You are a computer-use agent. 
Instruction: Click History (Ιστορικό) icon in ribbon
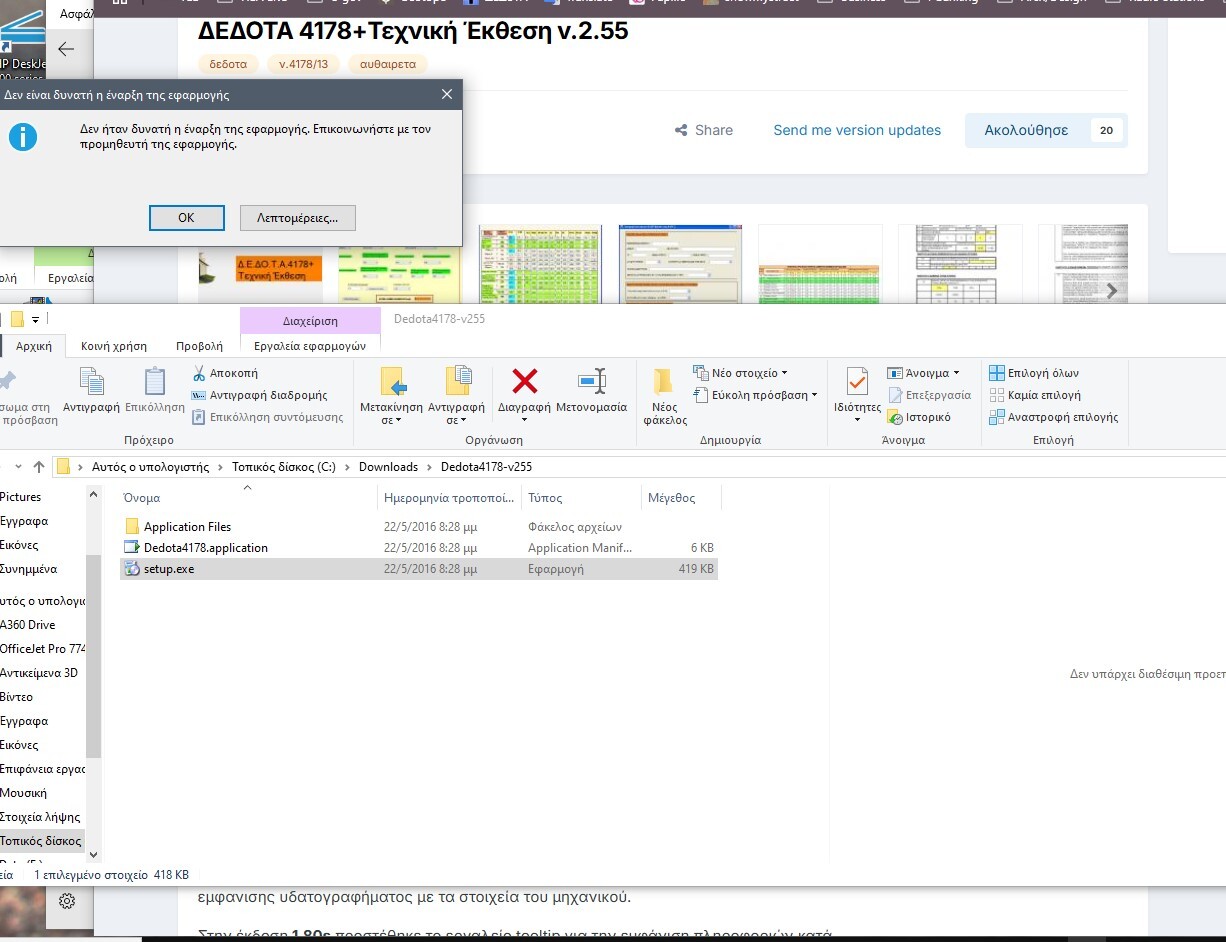[894, 417]
